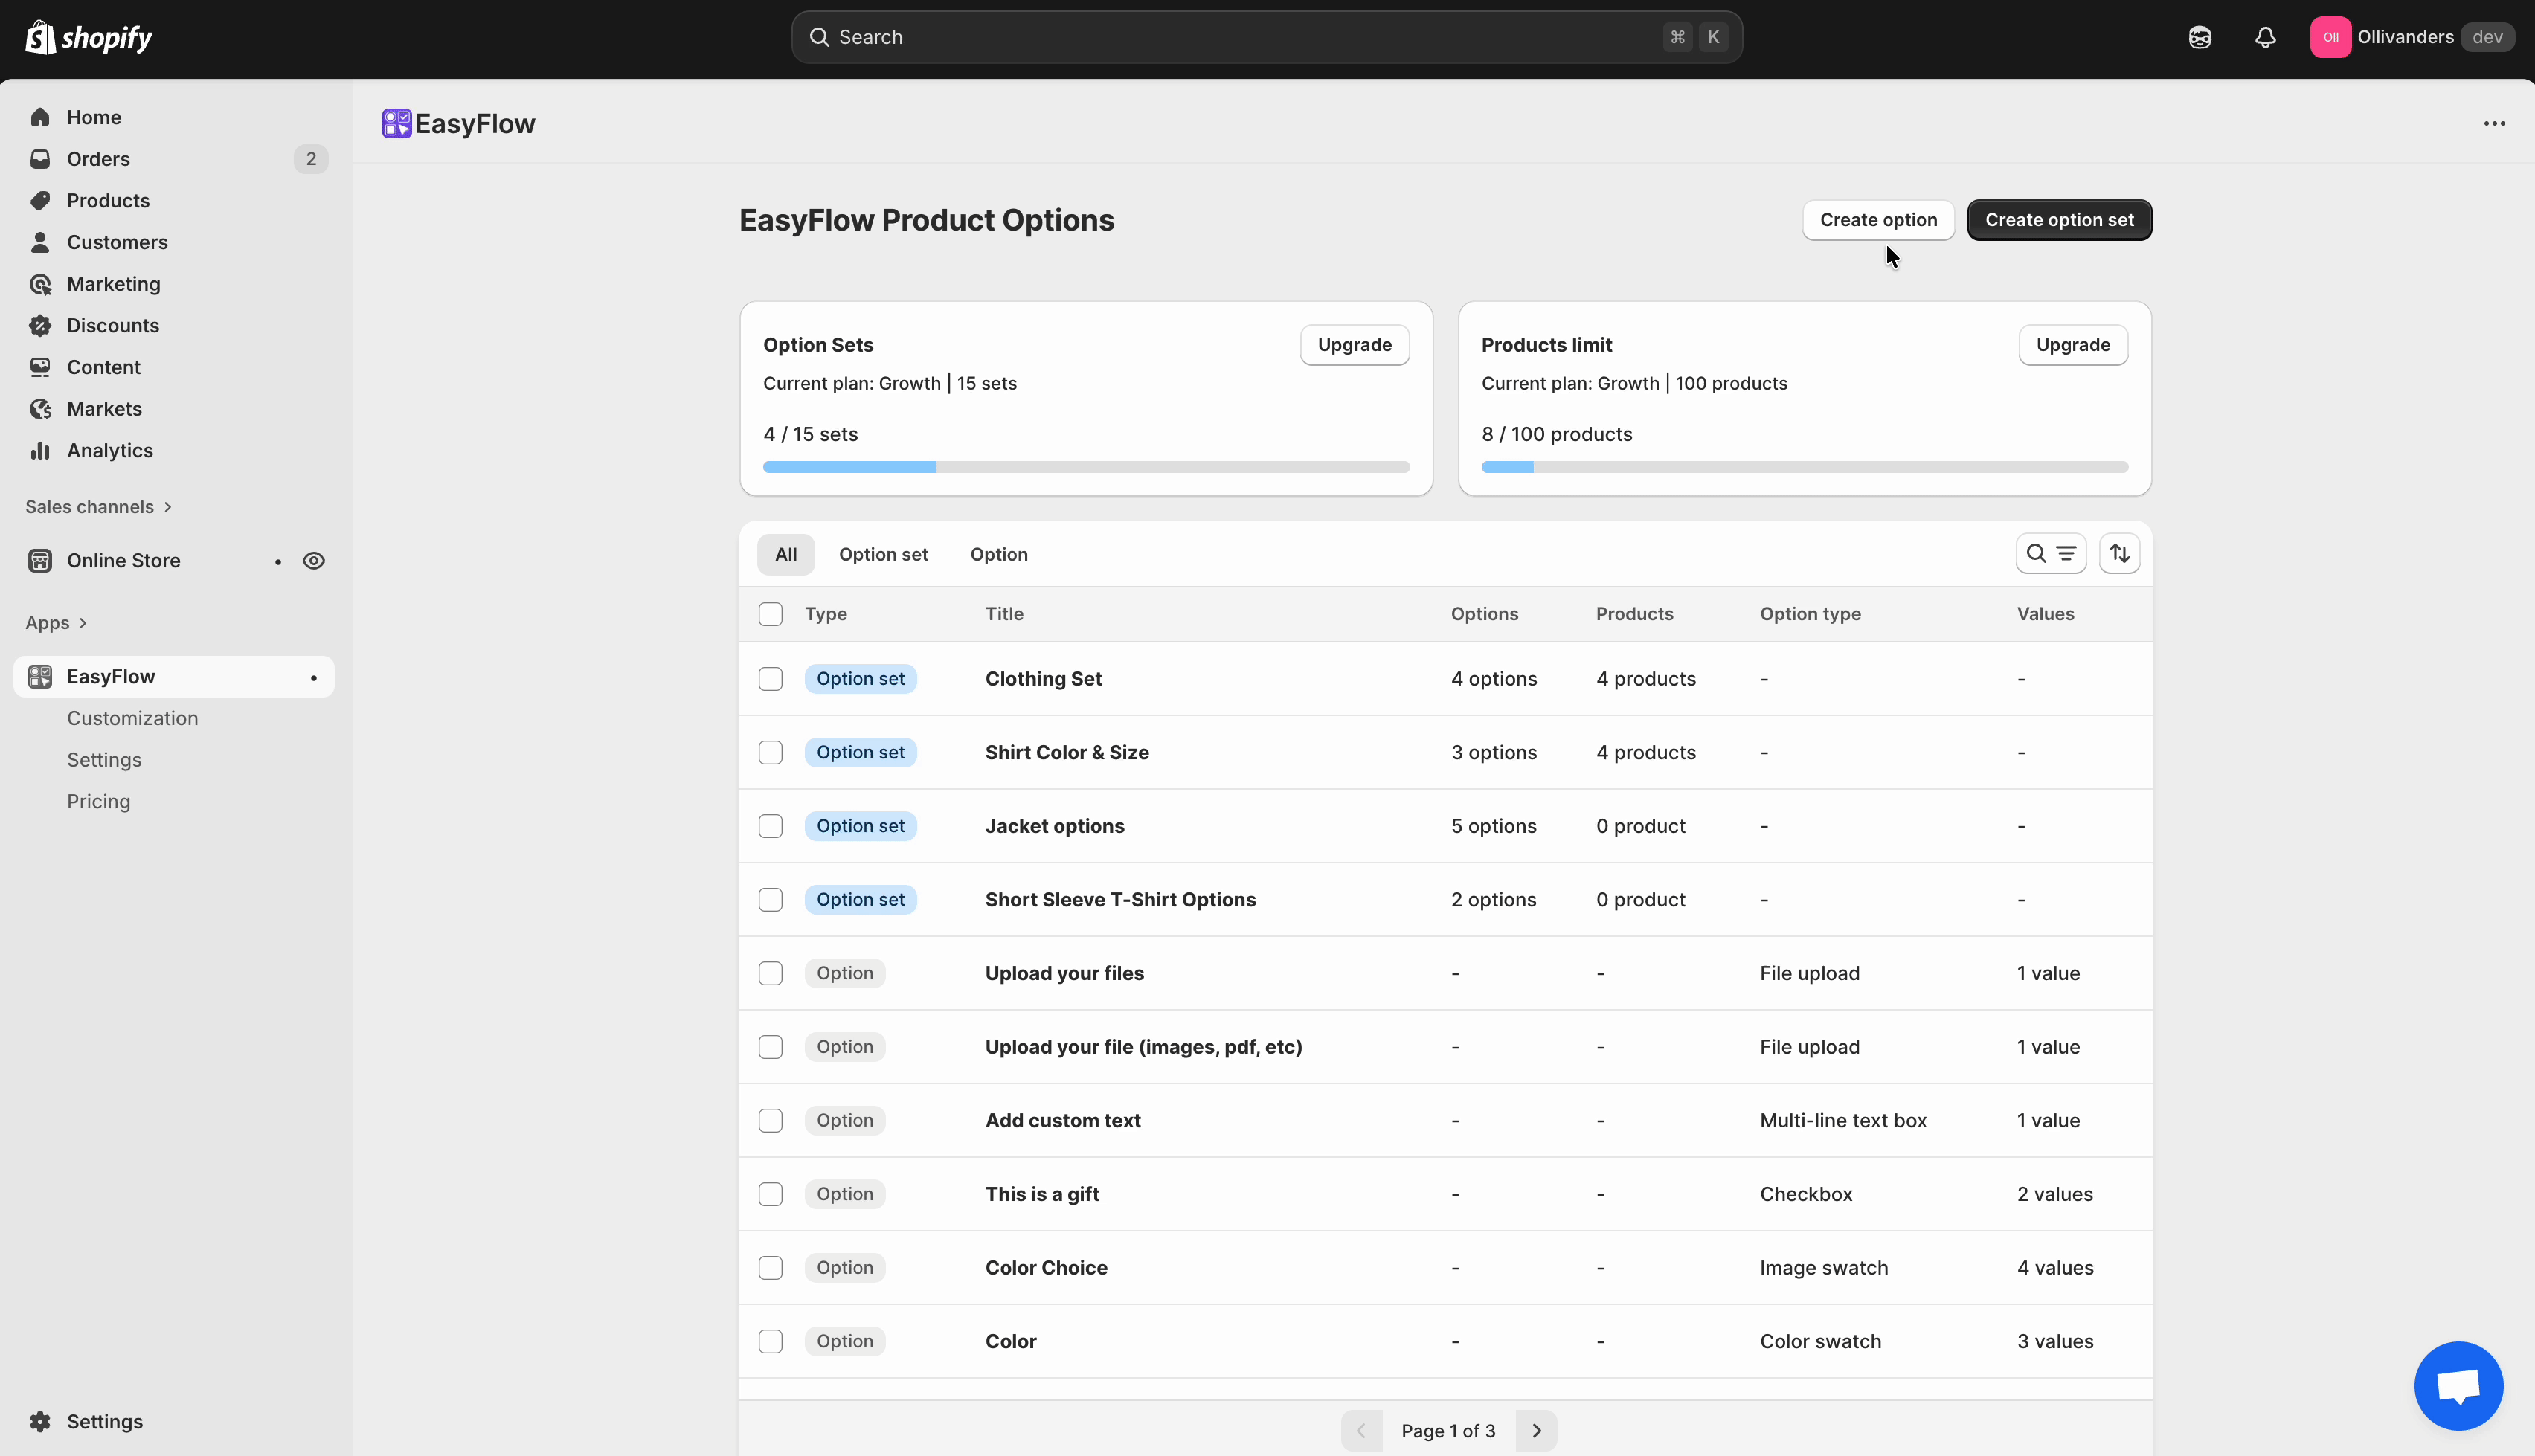Open the admin assistant face icon in top bar
Screen dimensions: 2535x1456
[2201, 37]
